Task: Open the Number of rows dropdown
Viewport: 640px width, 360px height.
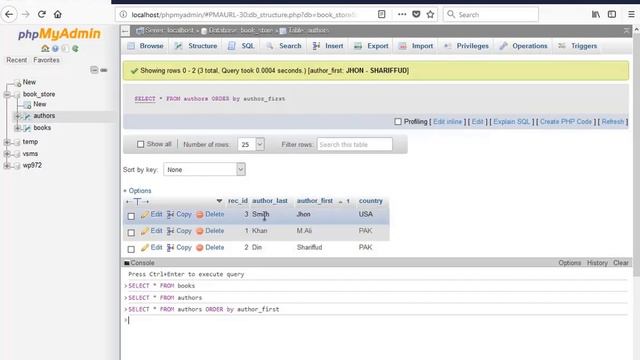Action: pyautogui.click(x=251, y=144)
